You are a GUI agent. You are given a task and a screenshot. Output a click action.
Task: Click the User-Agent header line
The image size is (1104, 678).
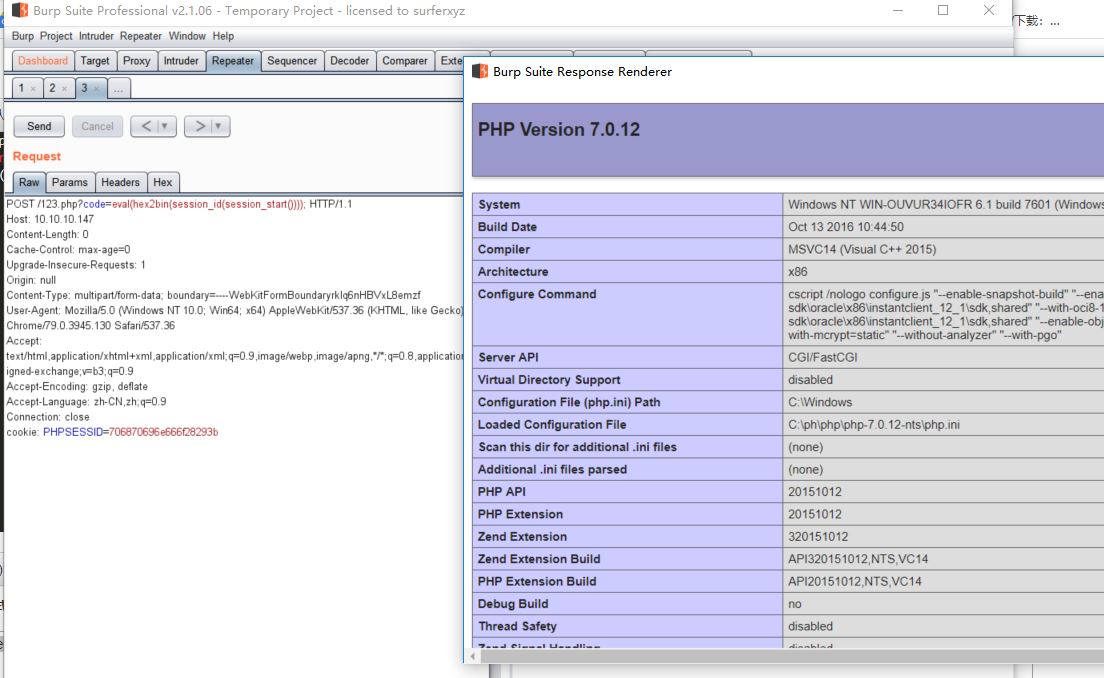pos(234,310)
